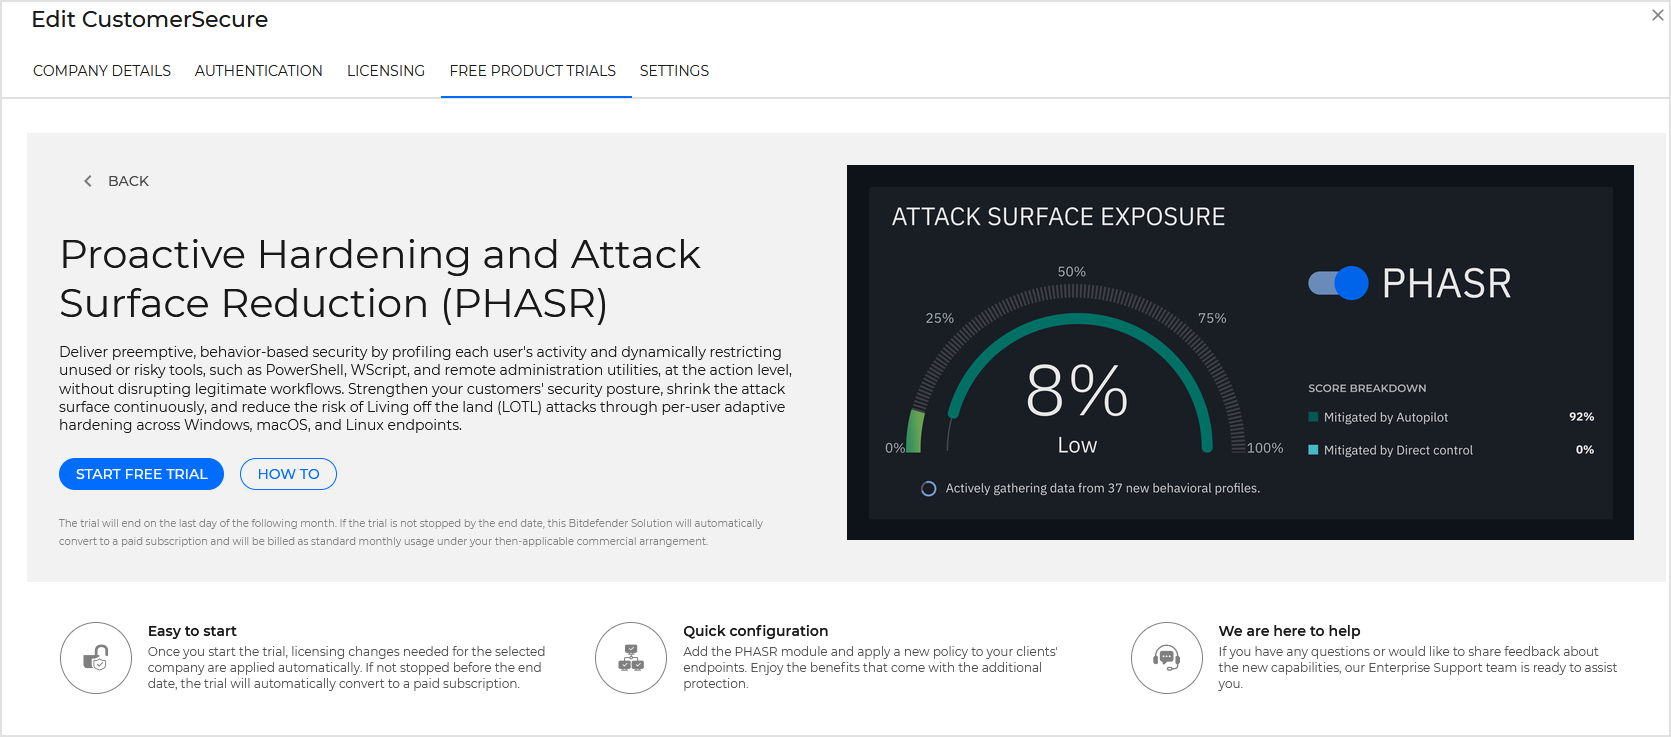Click the Back chevron arrow
1671x737 pixels.
(88, 181)
